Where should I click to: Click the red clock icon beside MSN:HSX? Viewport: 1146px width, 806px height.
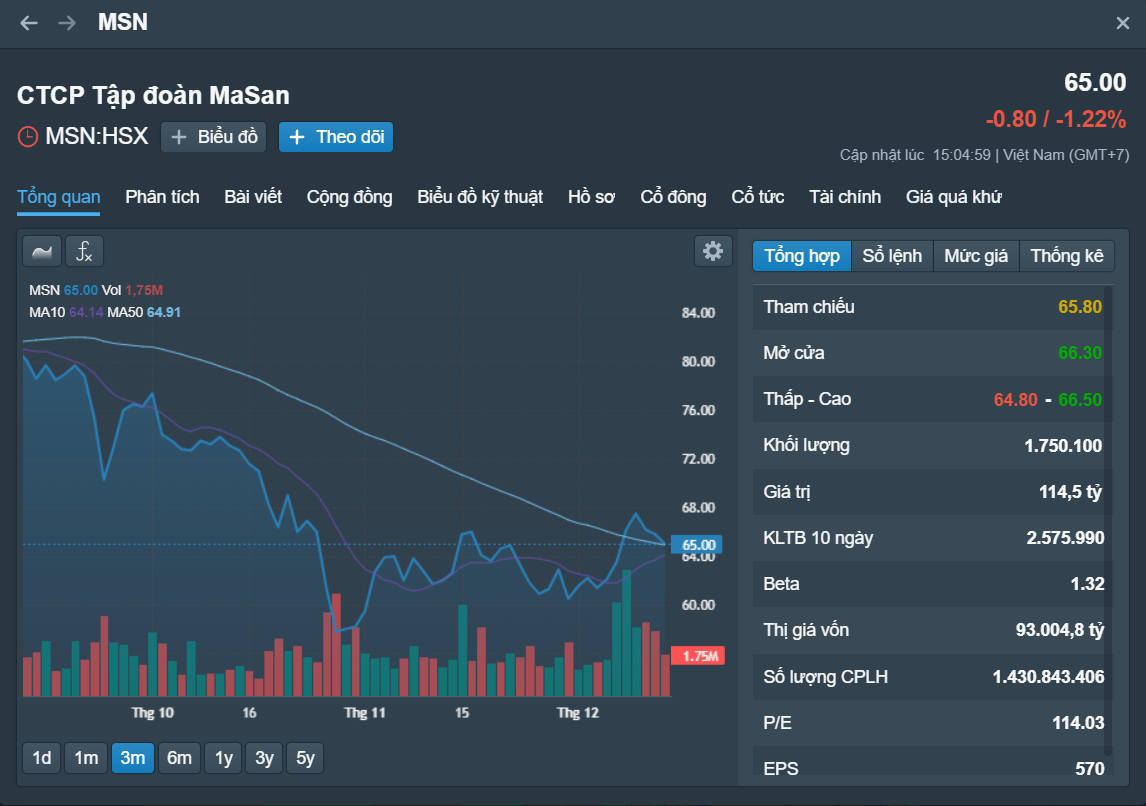click(x=28, y=137)
